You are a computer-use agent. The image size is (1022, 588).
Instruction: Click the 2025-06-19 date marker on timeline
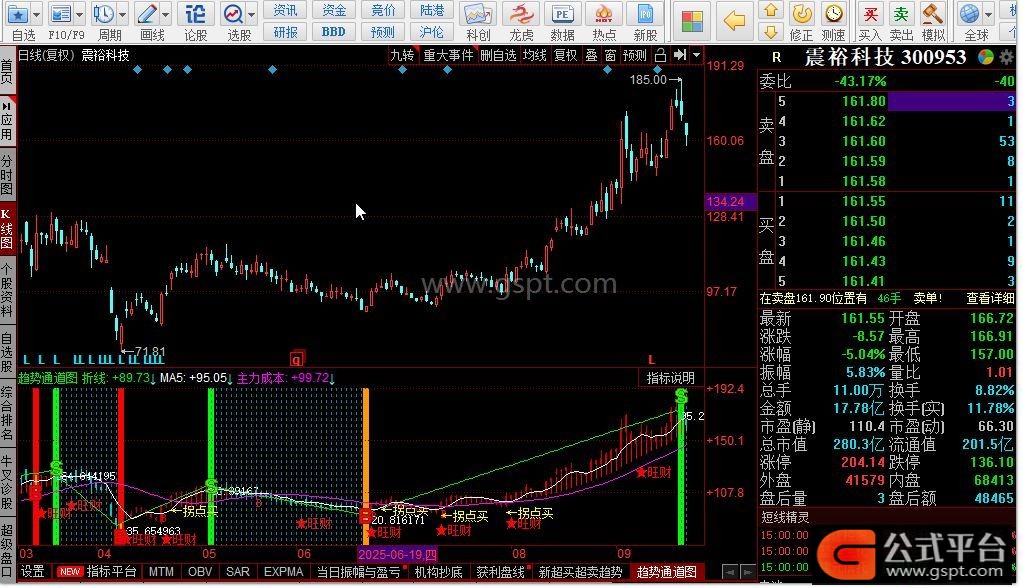(398, 553)
